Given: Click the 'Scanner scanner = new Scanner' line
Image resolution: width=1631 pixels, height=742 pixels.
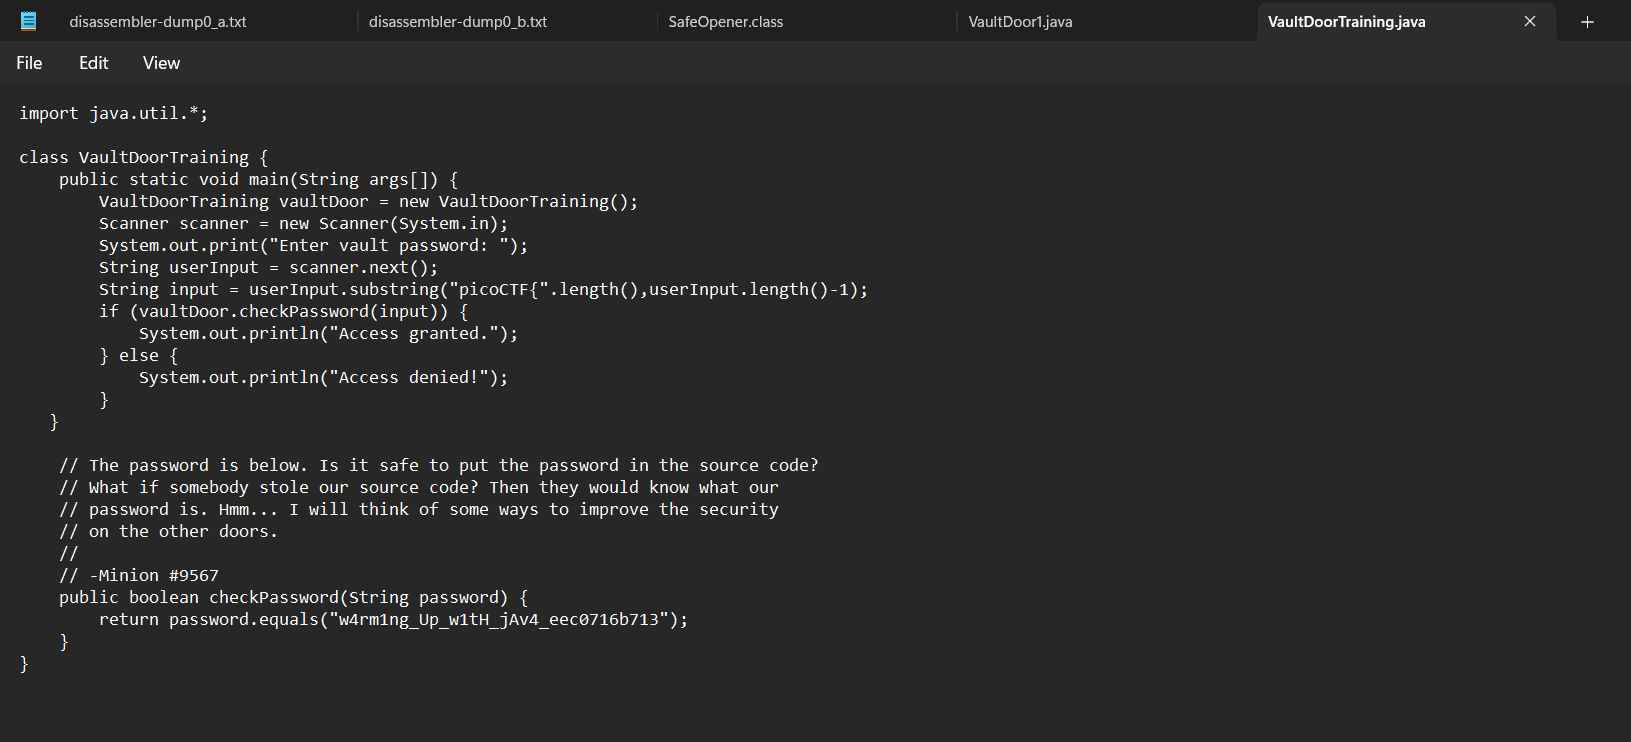Looking at the screenshot, I should (303, 223).
